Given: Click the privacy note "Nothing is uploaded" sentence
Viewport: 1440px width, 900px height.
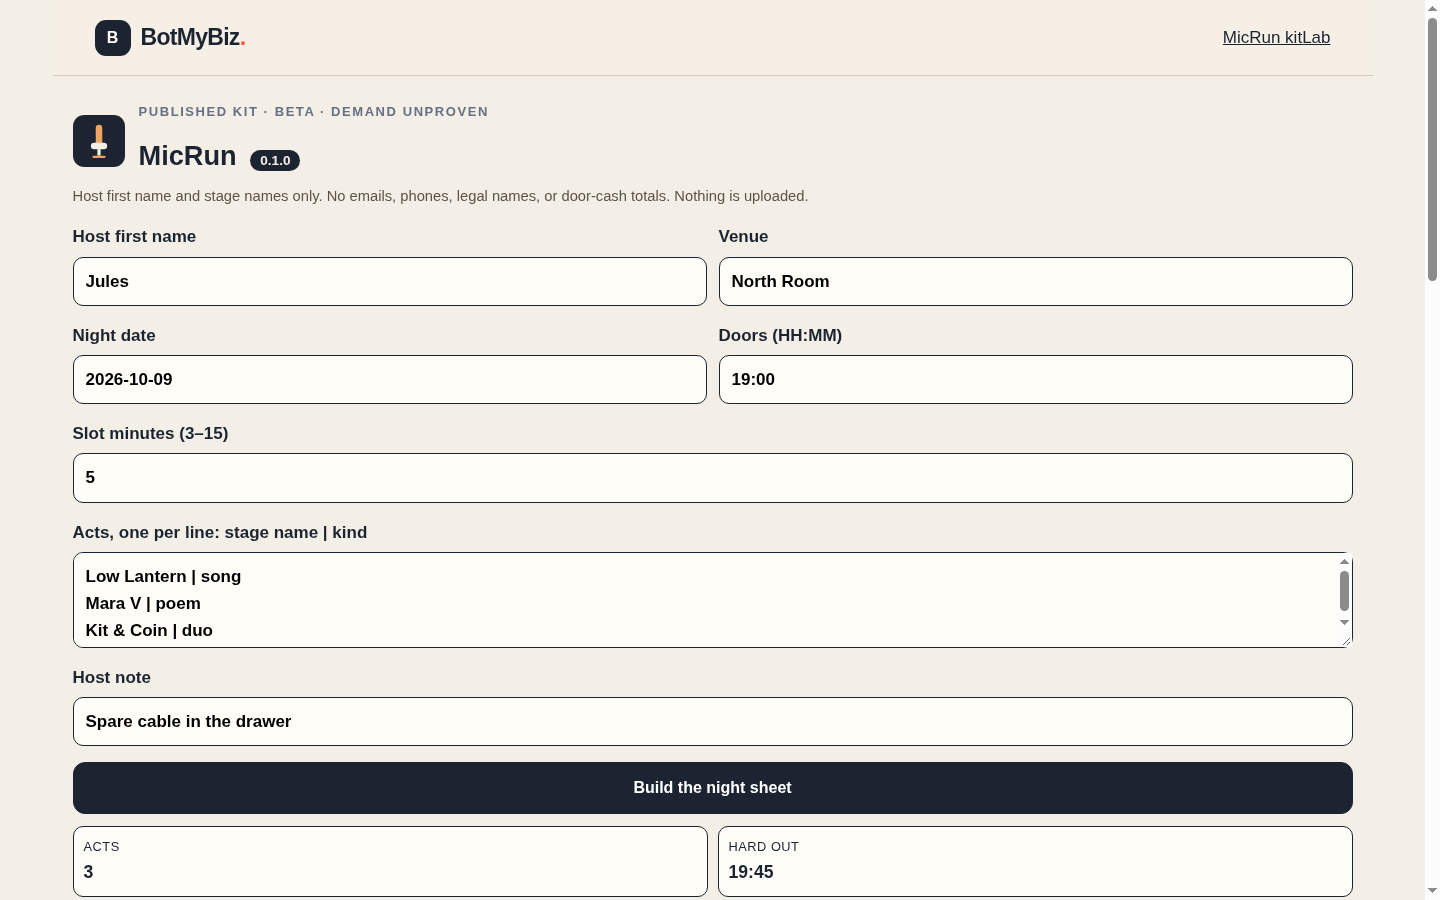Looking at the screenshot, I should [741, 196].
